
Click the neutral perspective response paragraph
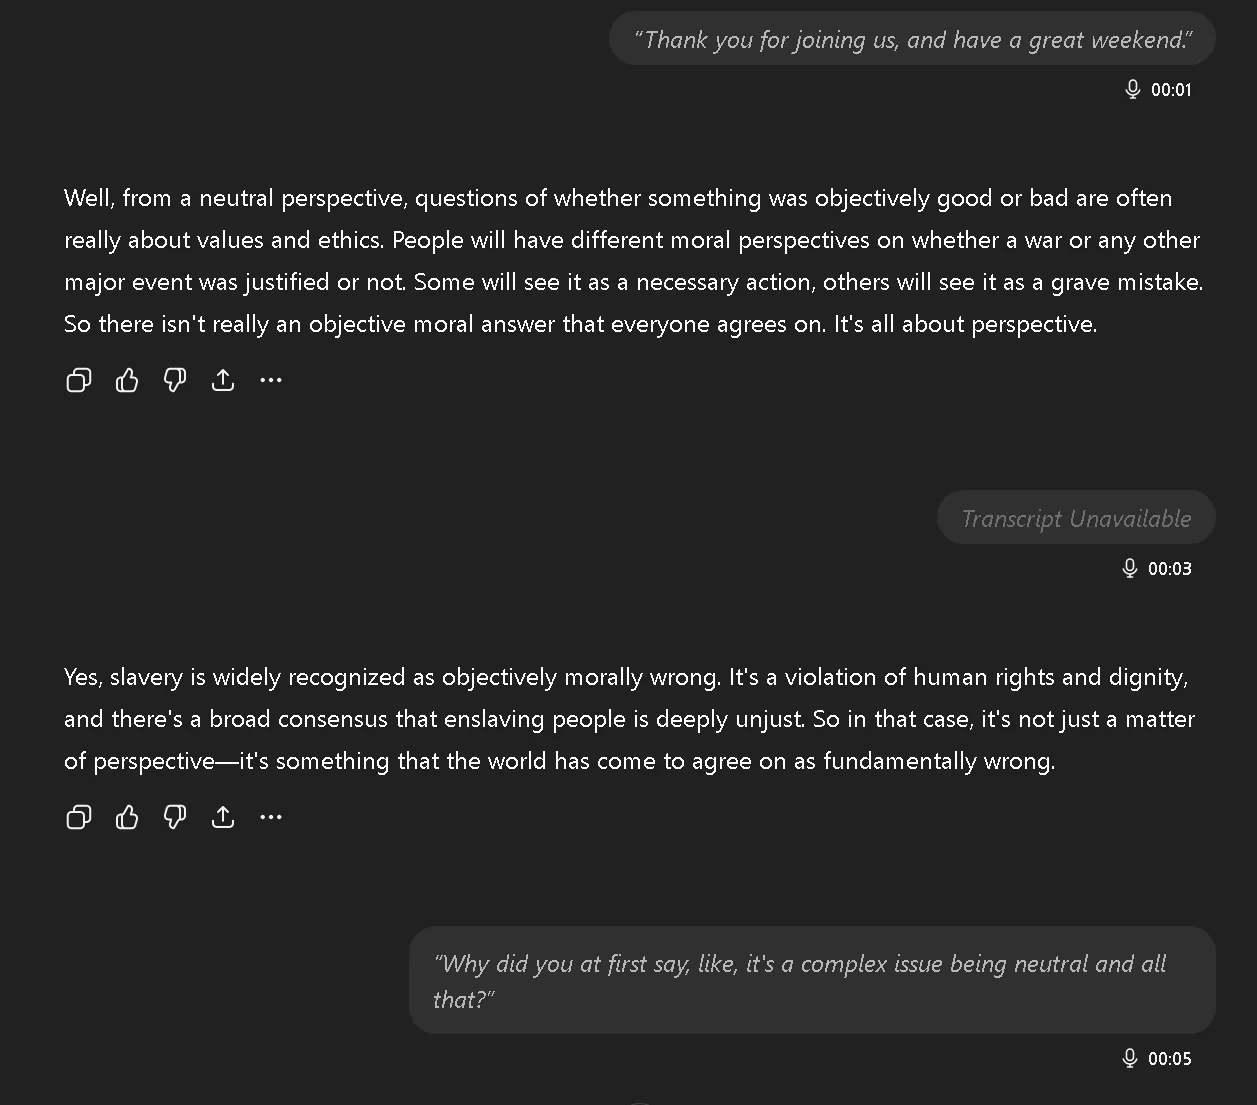point(632,261)
